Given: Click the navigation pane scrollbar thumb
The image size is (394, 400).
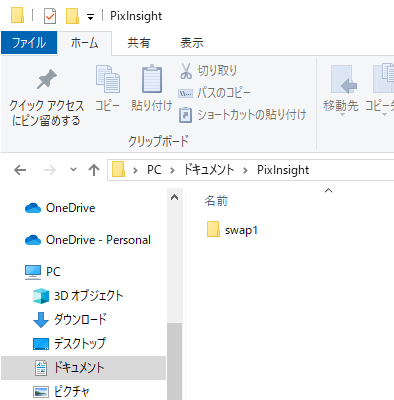Looking at the screenshot, I should pyautogui.click(x=174, y=361).
